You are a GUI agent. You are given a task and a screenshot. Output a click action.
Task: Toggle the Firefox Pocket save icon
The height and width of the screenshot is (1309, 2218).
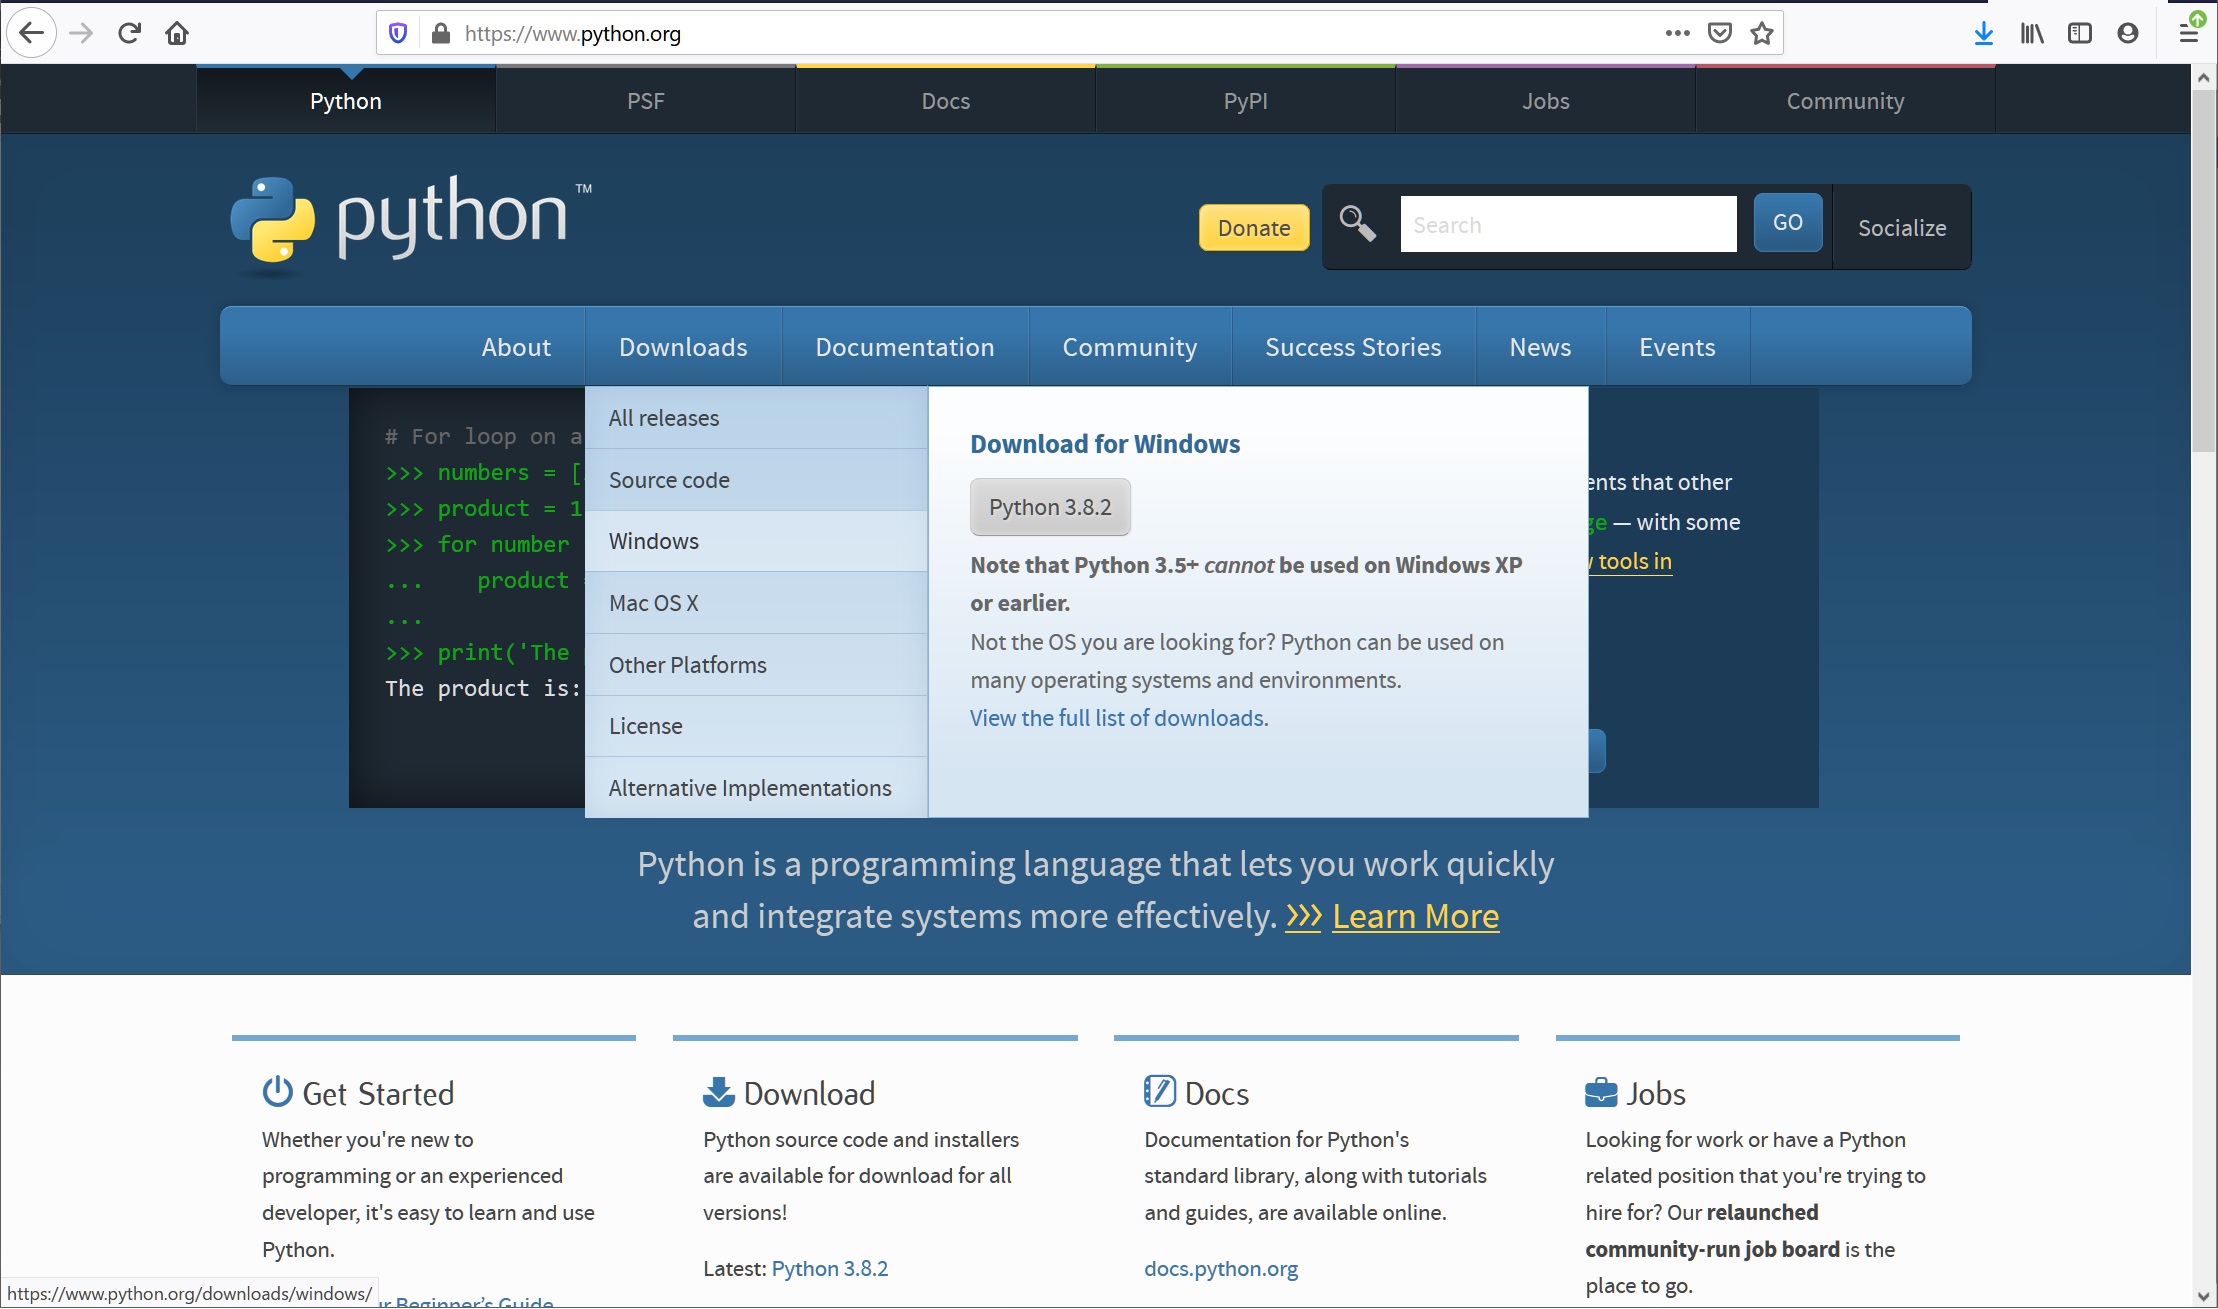tap(1718, 31)
